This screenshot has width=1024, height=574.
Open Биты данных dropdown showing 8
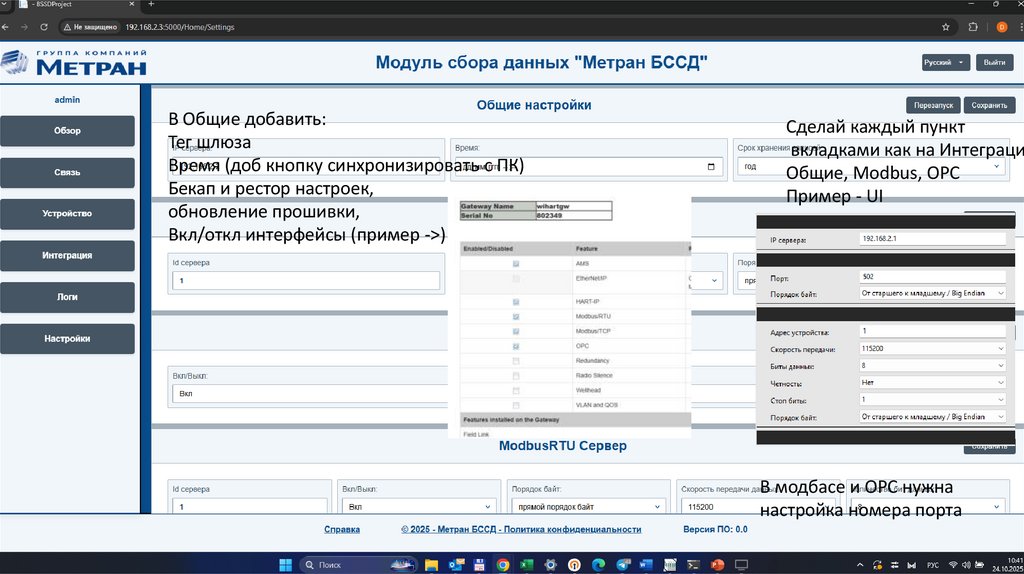932,366
